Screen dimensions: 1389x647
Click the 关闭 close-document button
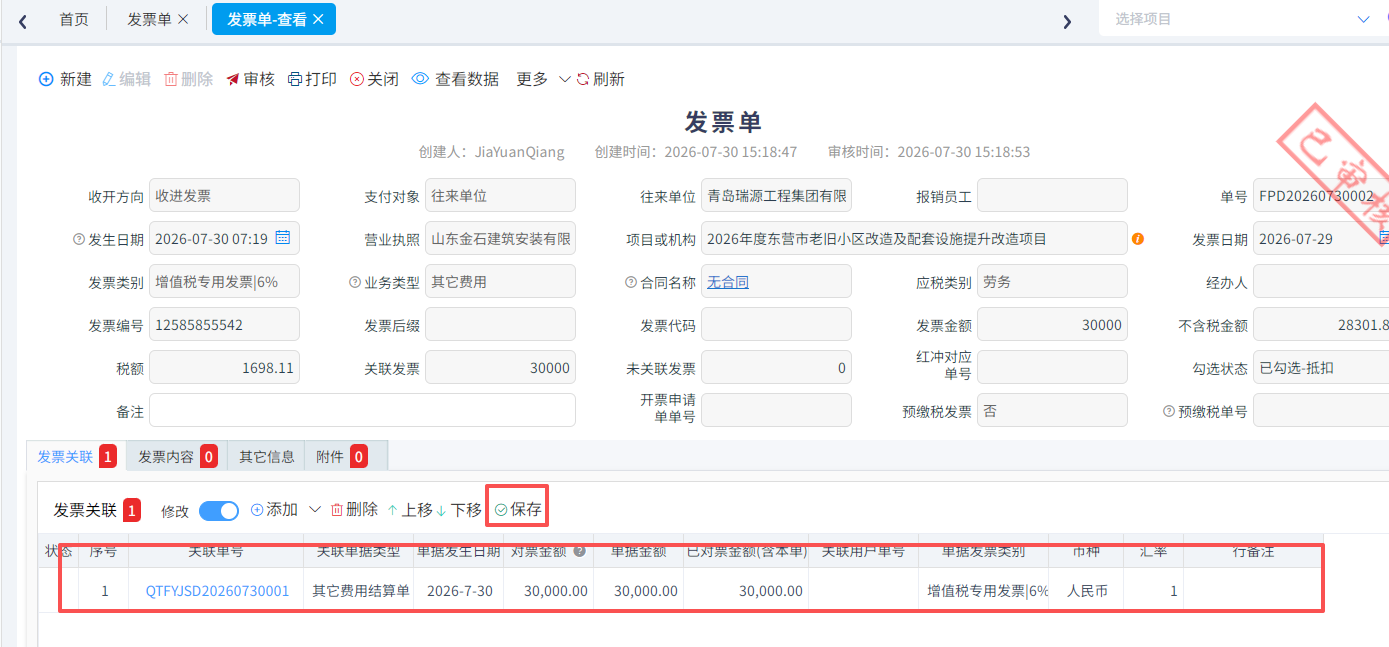[374, 79]
